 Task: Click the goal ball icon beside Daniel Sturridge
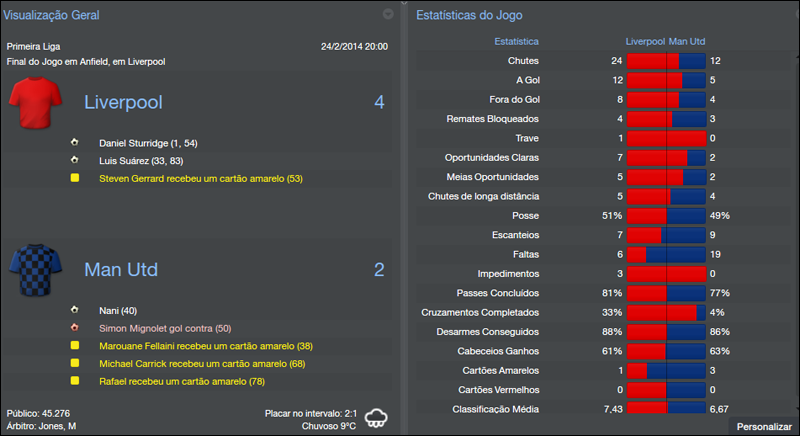point(74,143)
